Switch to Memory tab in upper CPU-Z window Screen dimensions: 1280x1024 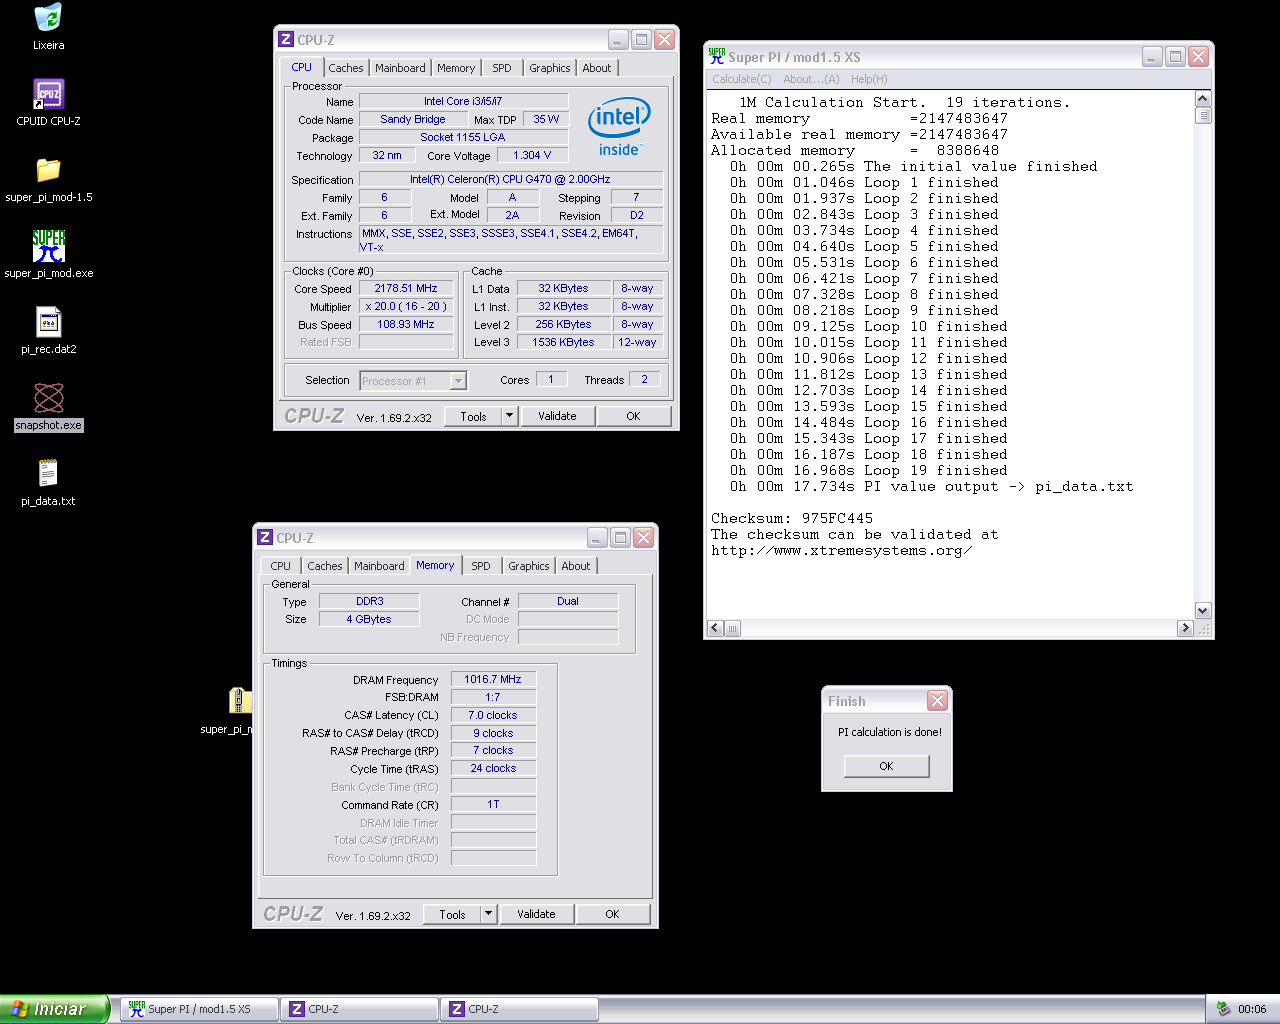pos(456,68)
